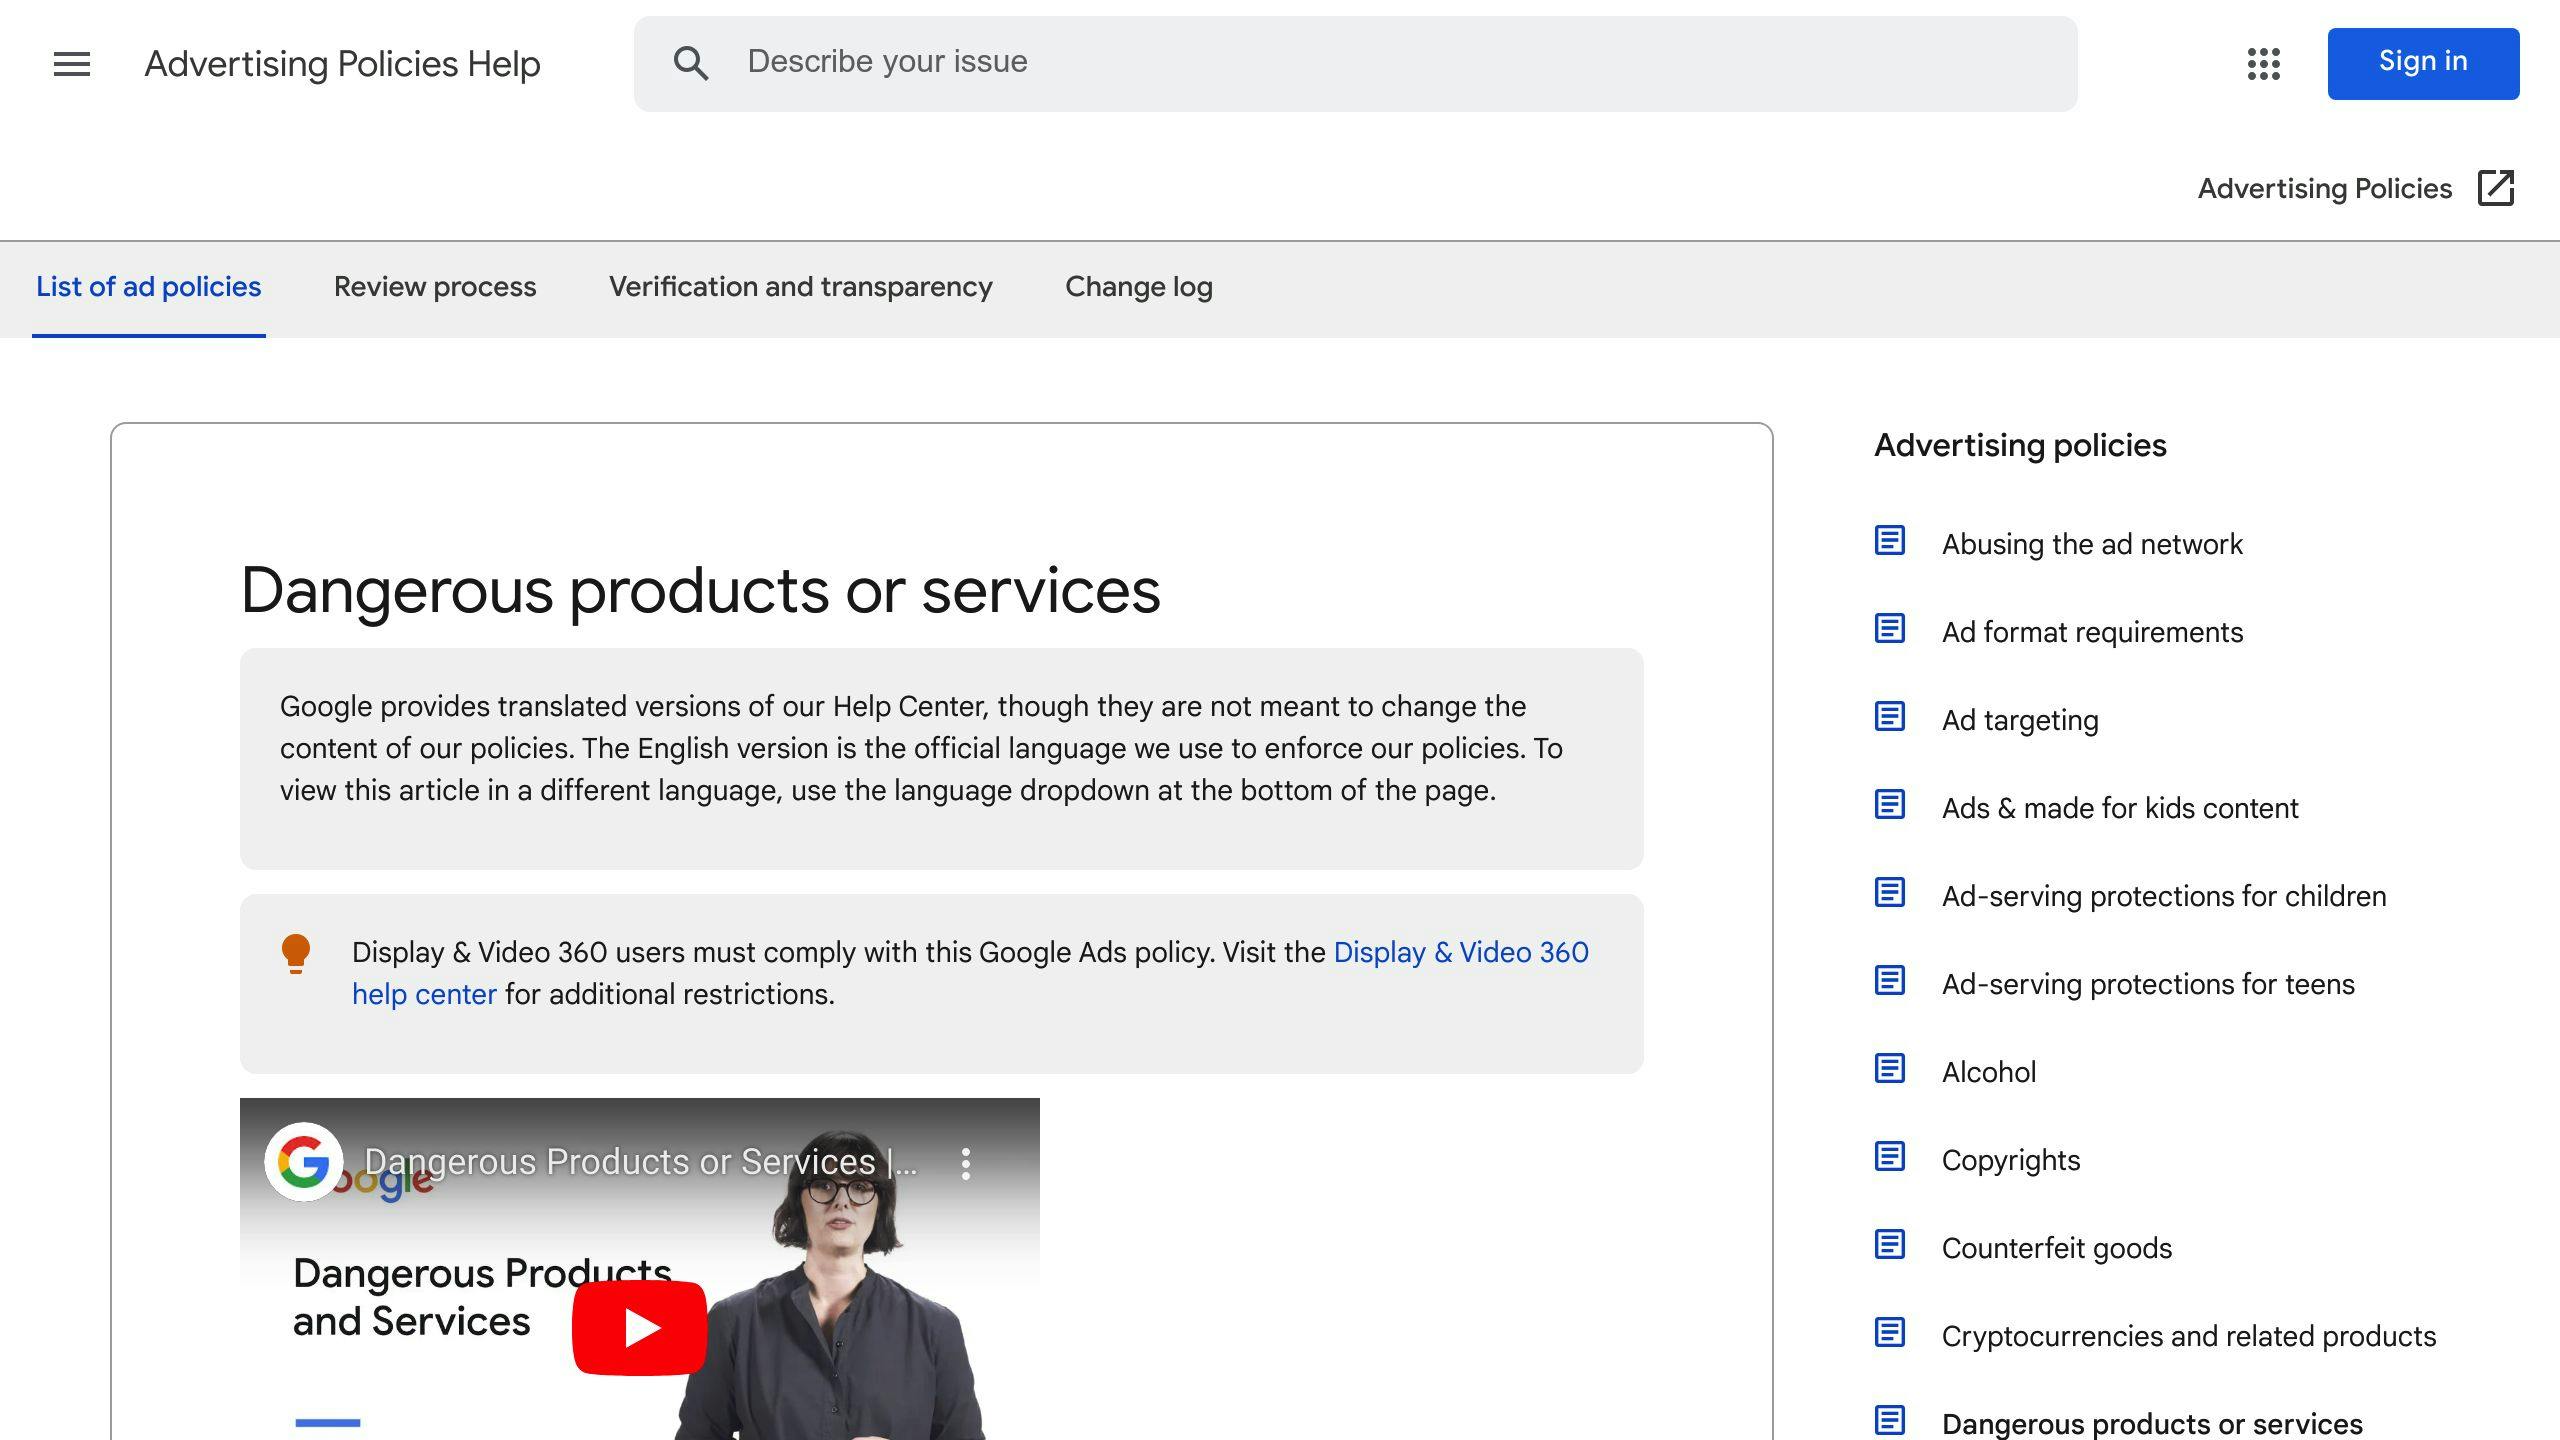
Task: Open the Ads & made for kids content article
Action: click(2120, 808)
